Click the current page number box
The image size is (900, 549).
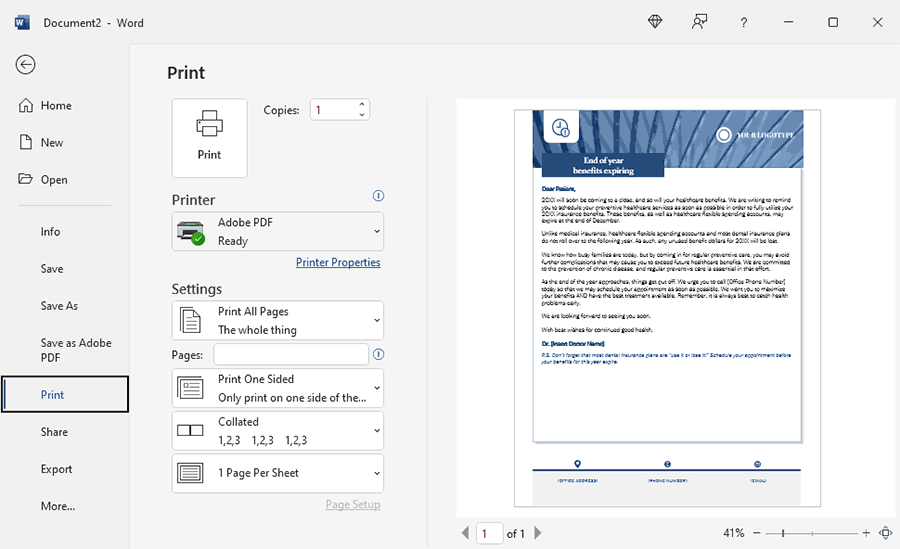[x=490, y=534]
